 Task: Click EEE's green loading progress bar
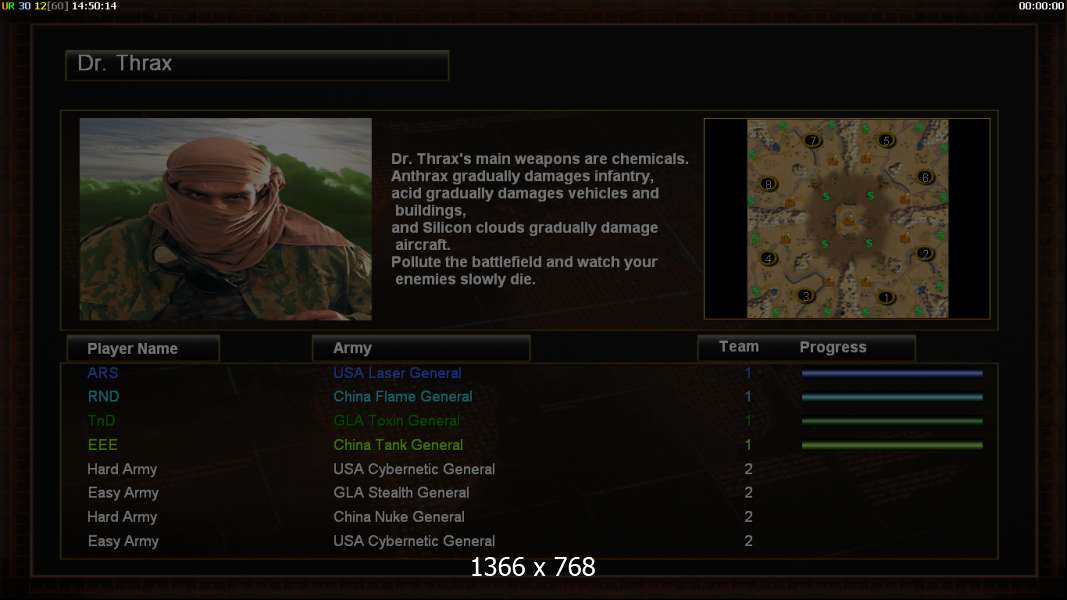(x=892, y=446)
